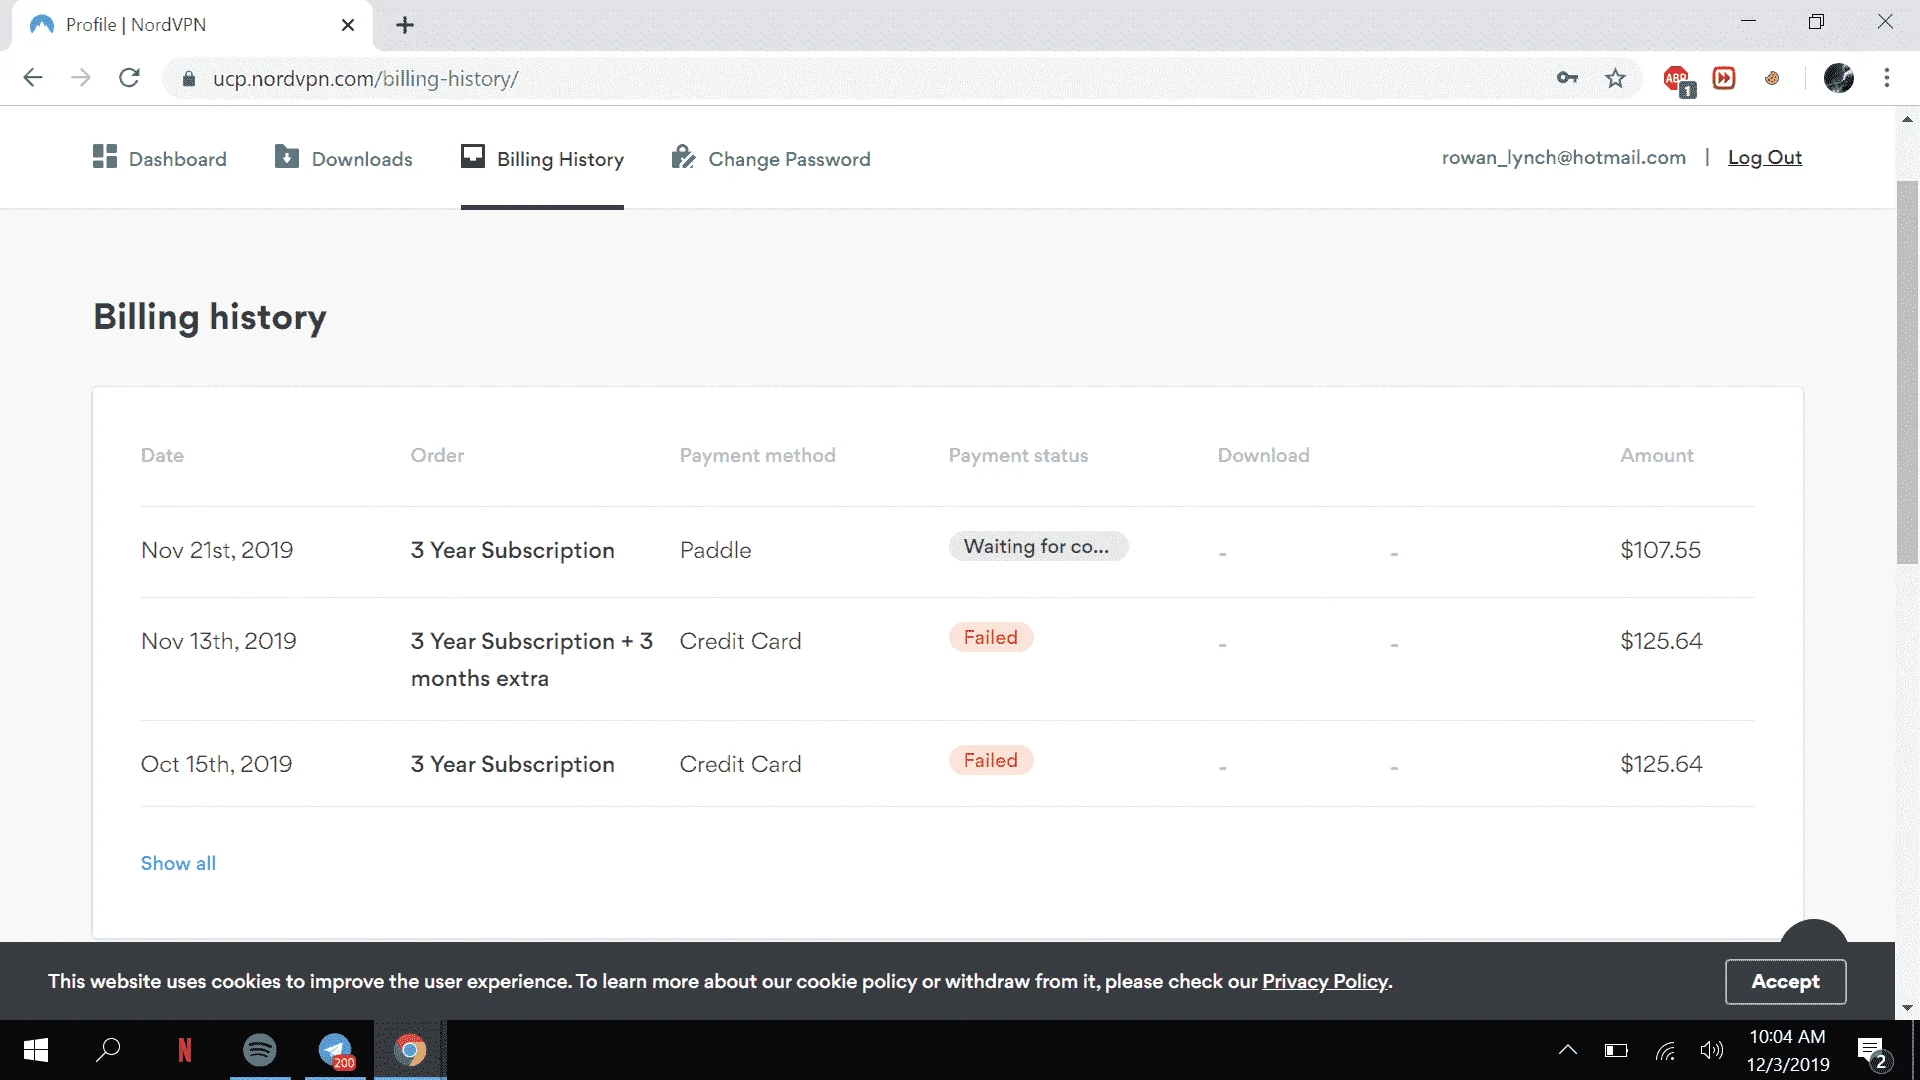The image size is (1920, 1080).
Task: Open the Windows Start menu
Action: click(36, 1050)
